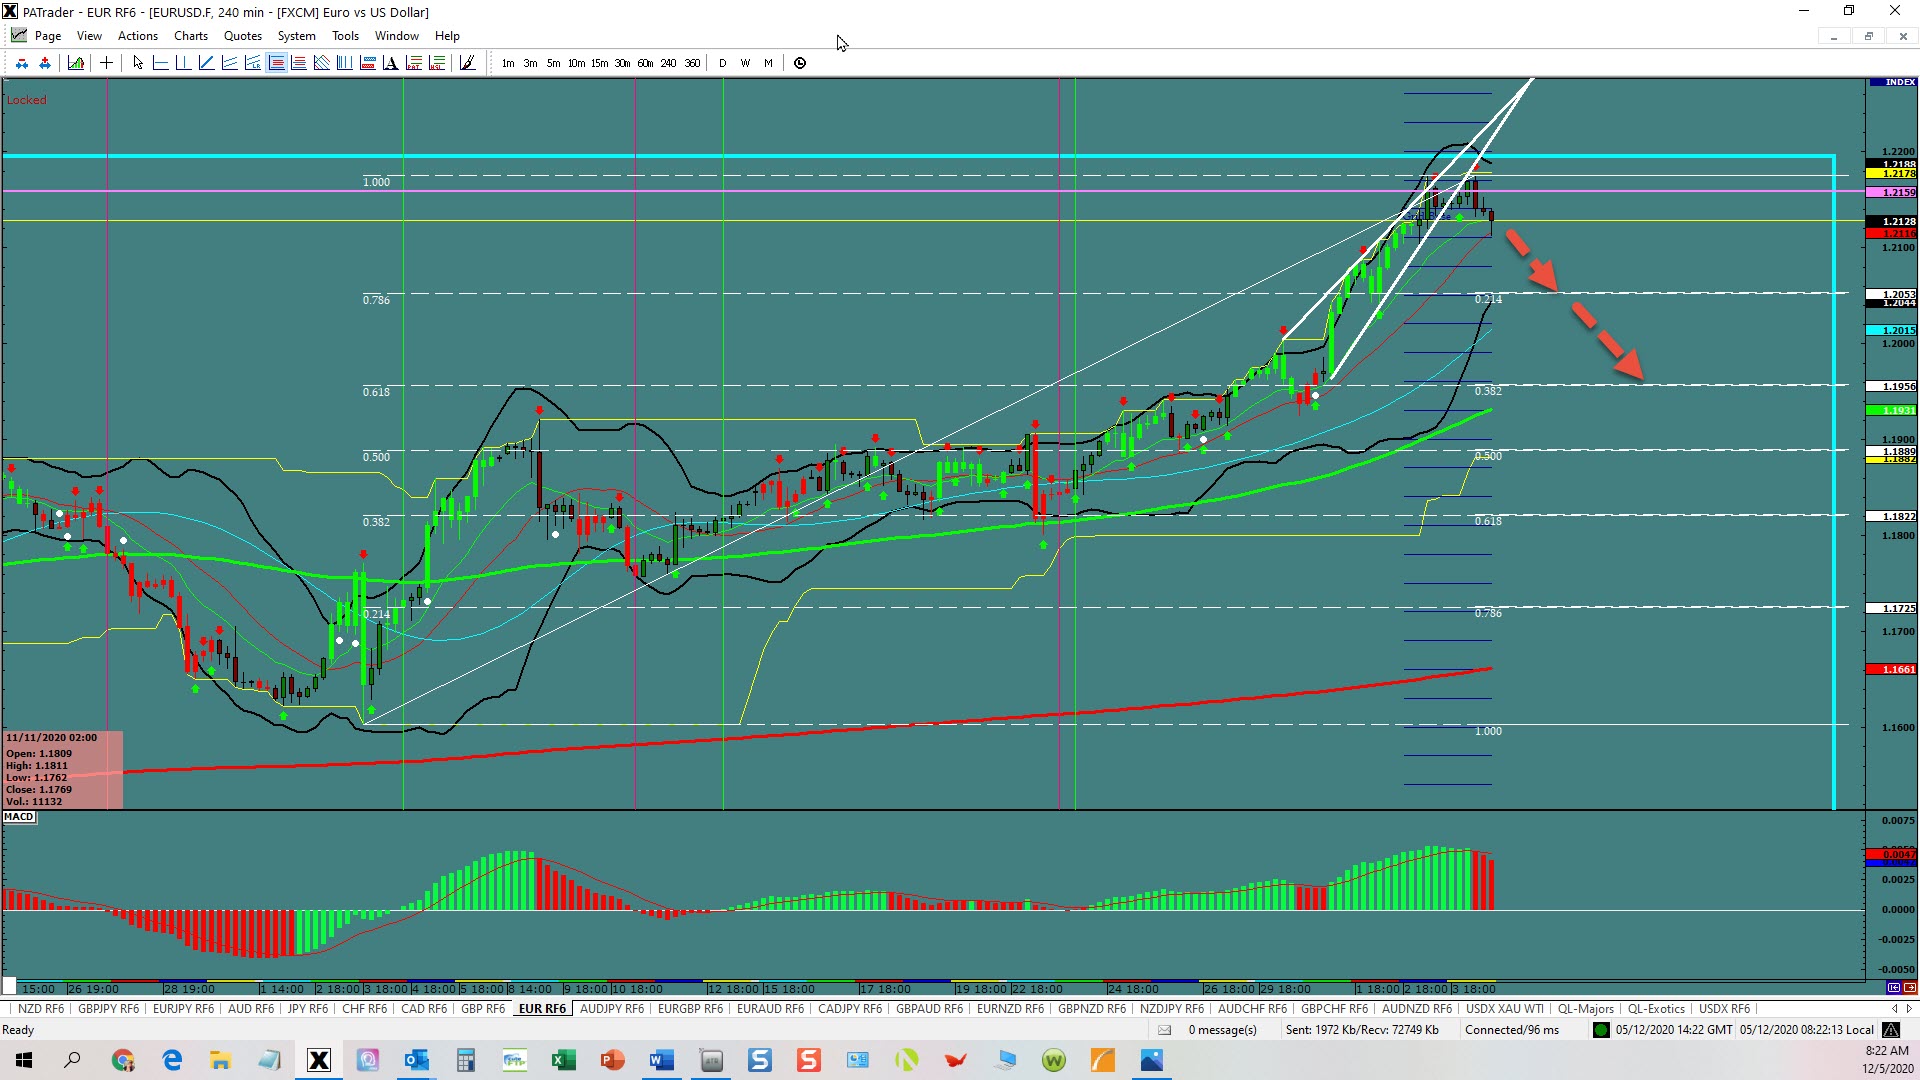This screenshot has width=1920, height=1080.
Task: Click the green connection status indicator
Action: (x=1601, y=1030)
